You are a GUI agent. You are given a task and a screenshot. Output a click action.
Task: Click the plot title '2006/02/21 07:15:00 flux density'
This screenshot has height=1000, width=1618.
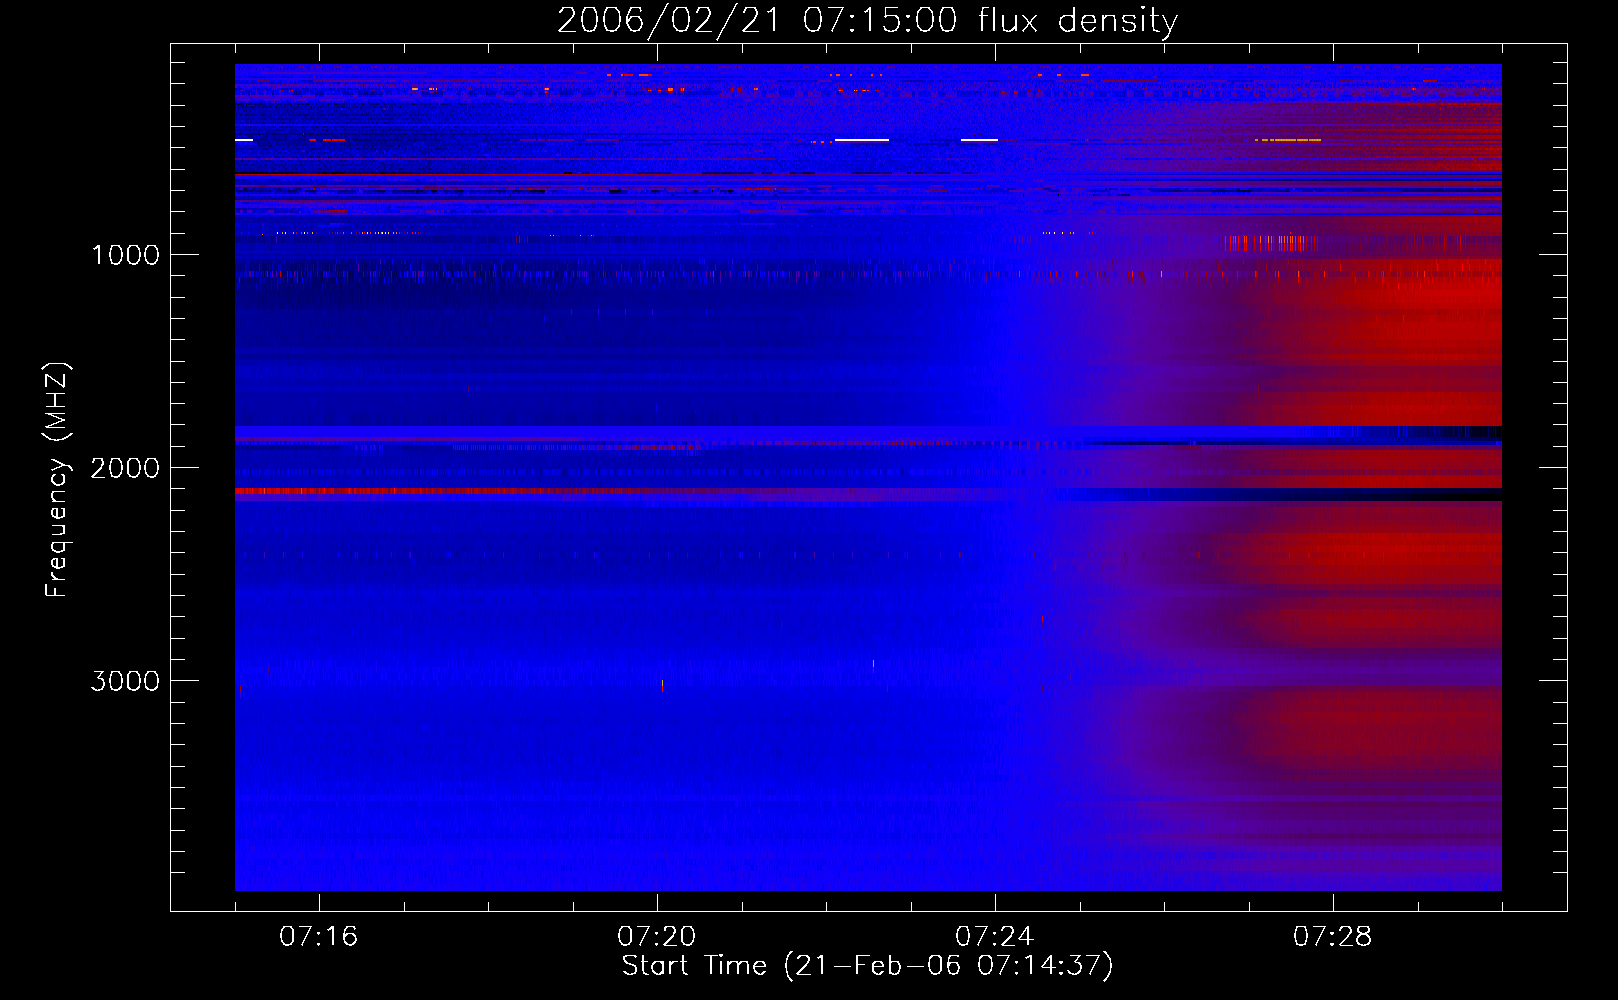point(867,20)
